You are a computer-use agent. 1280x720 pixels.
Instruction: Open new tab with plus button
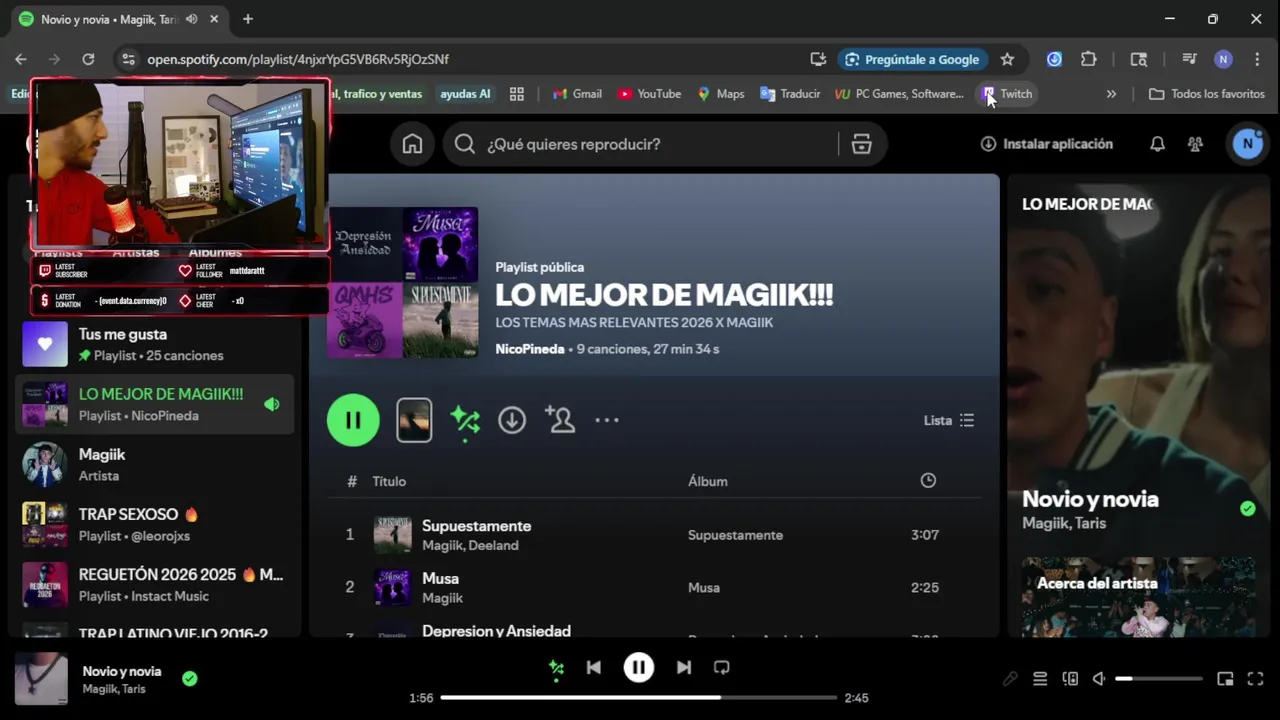tap(248, 19)
